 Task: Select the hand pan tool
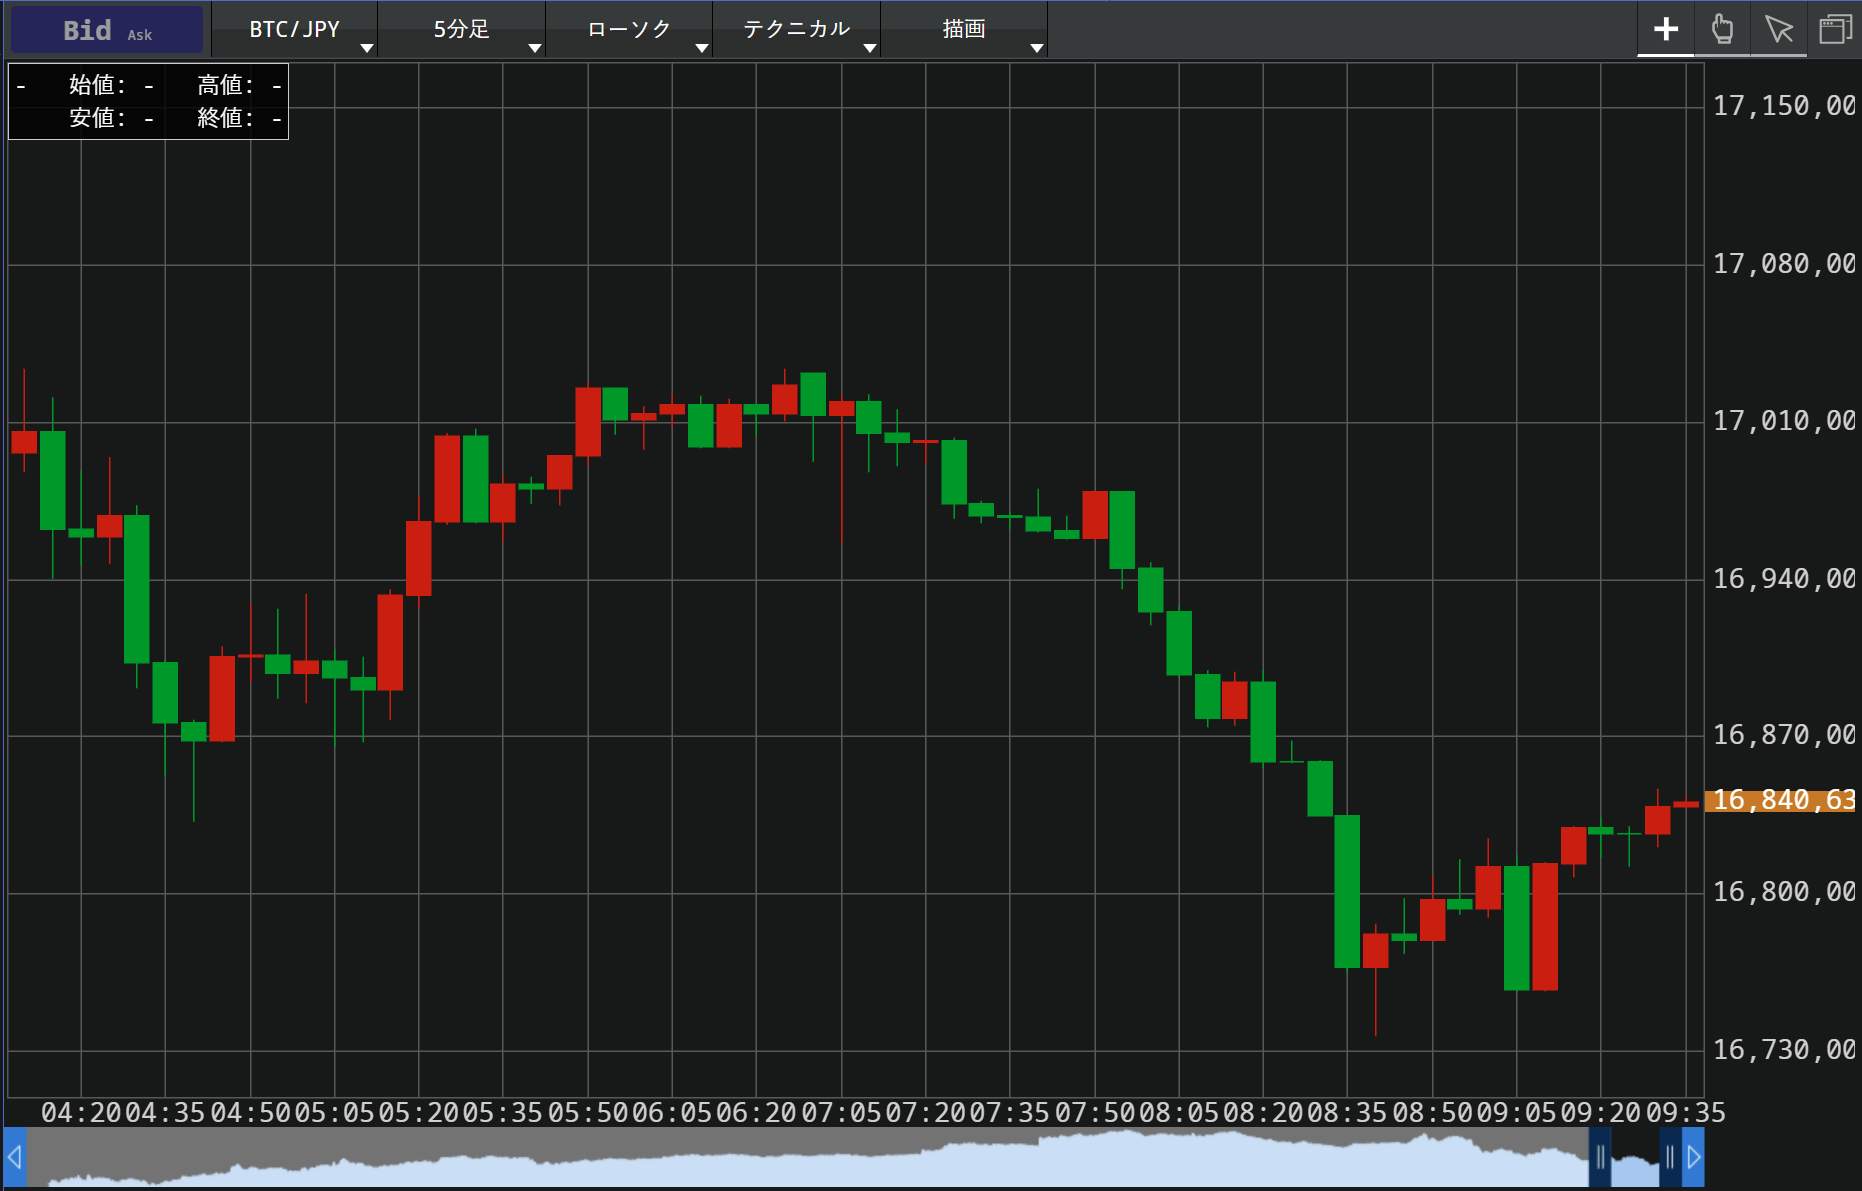coord(1722,29)
